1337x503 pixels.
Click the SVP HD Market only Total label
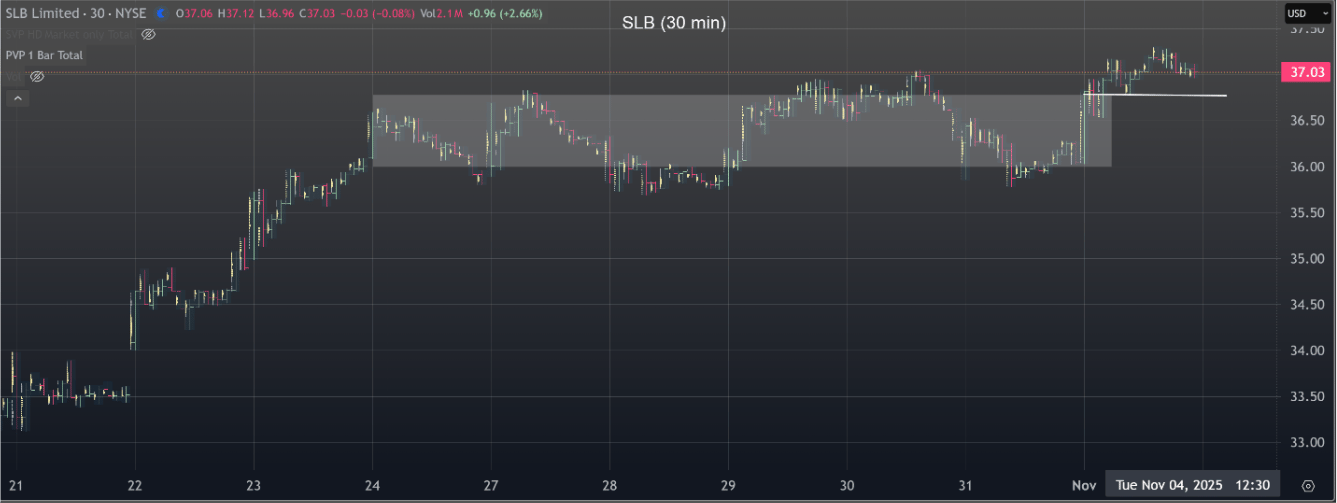coord(70,34)
